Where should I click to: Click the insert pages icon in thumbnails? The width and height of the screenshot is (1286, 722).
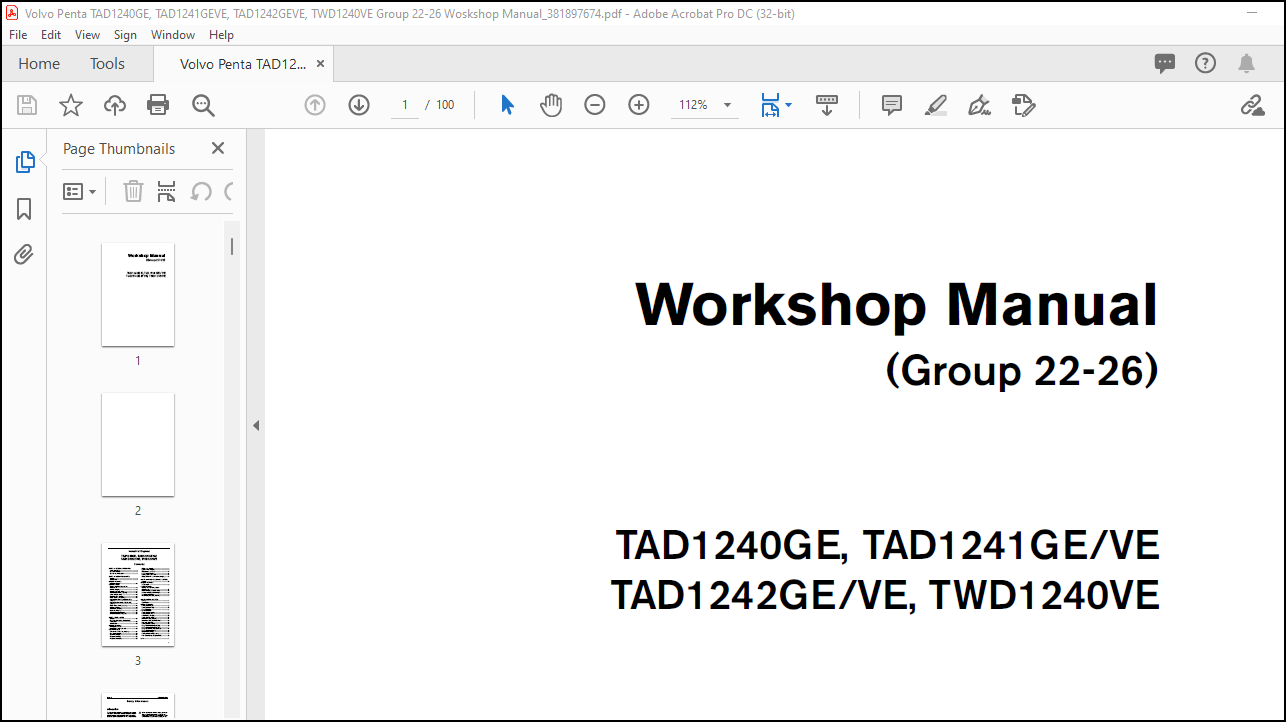(167, 191)
